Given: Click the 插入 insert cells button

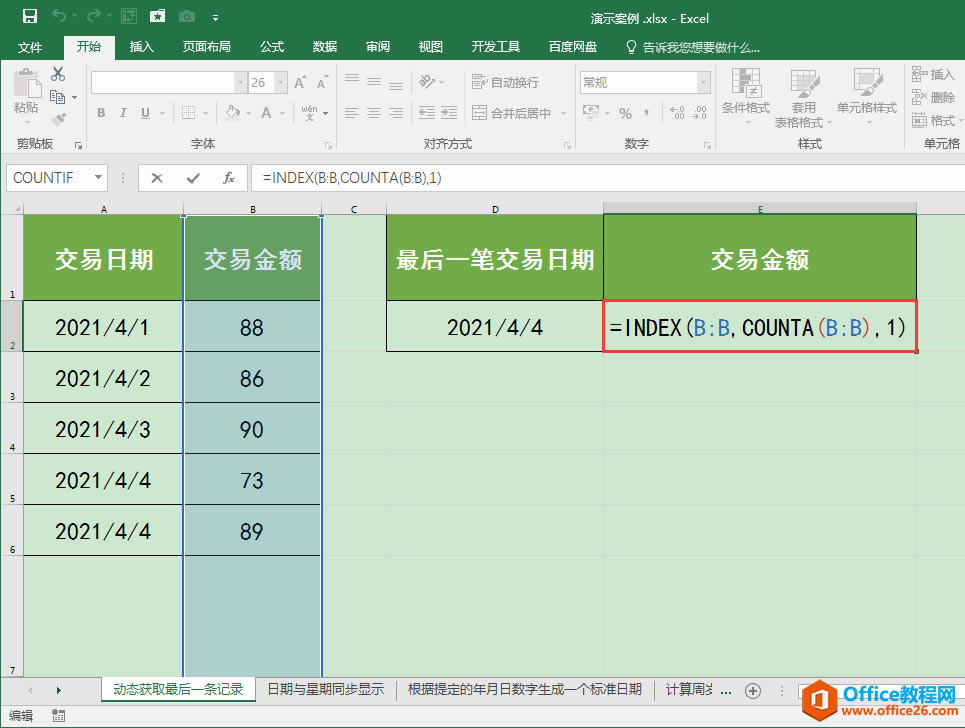Looking at the screenshot, I should pos(932,74).
